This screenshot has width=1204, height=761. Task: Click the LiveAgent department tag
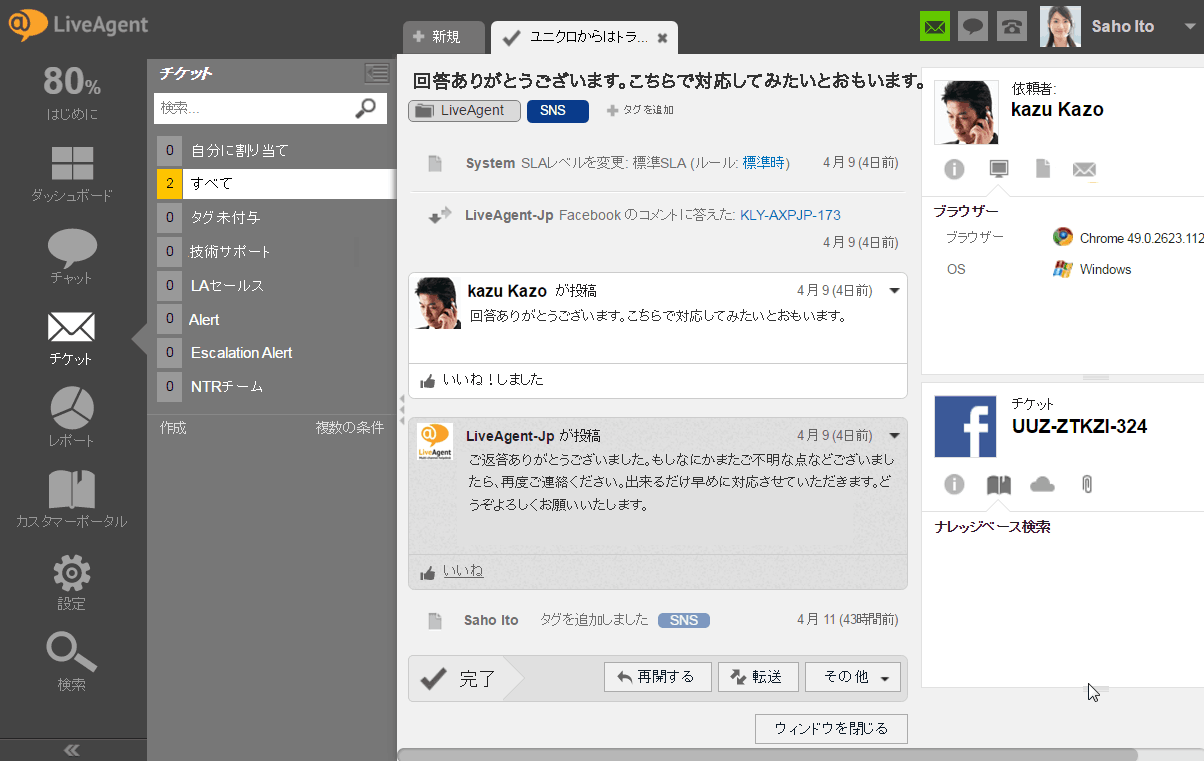(x=464, y=111)
